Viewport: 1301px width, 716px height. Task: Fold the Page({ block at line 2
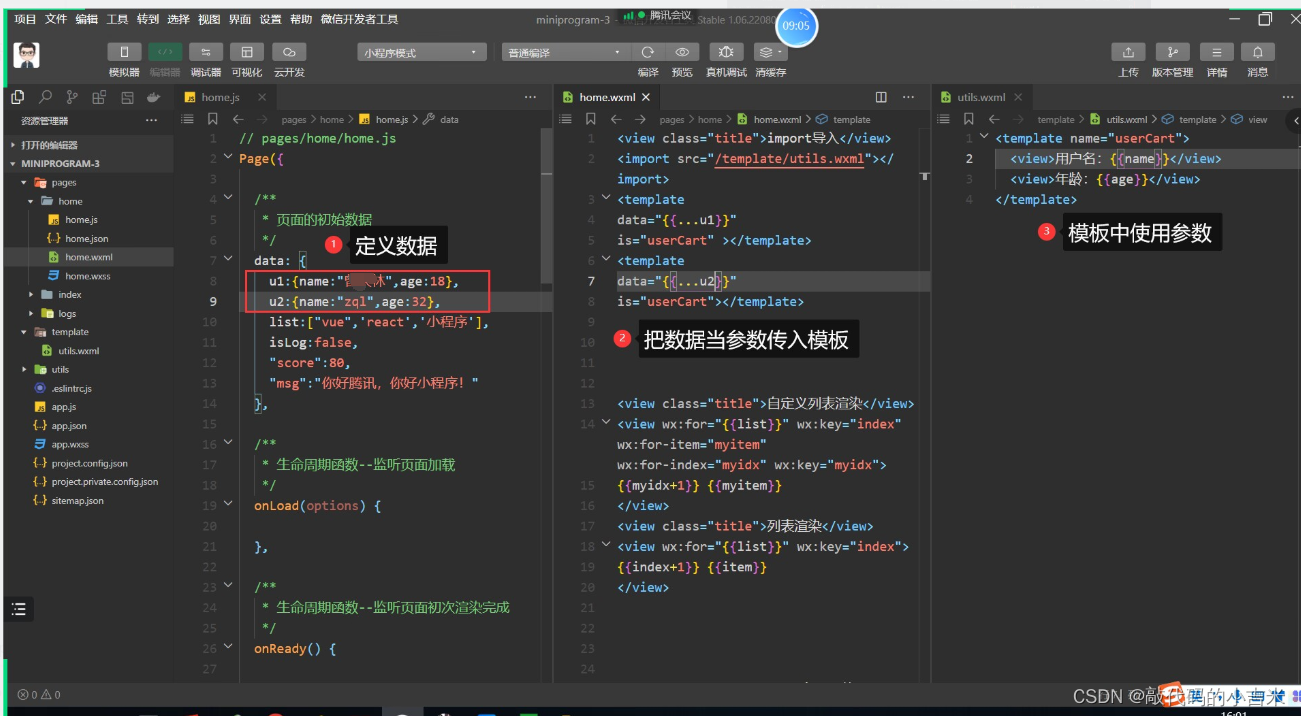click(x=230, y=158)
